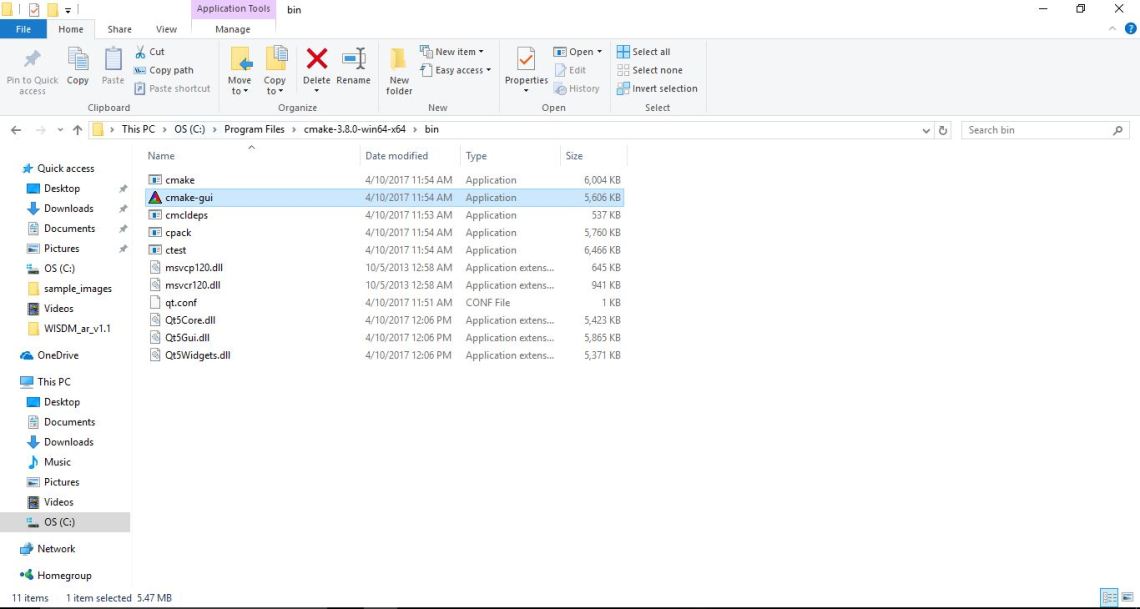Click History in the Open group

click(x=577, y=88)
